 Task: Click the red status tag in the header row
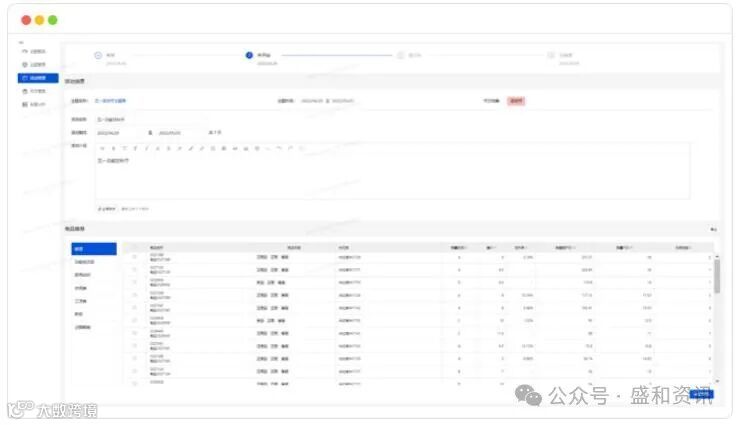tap(516, 100)
